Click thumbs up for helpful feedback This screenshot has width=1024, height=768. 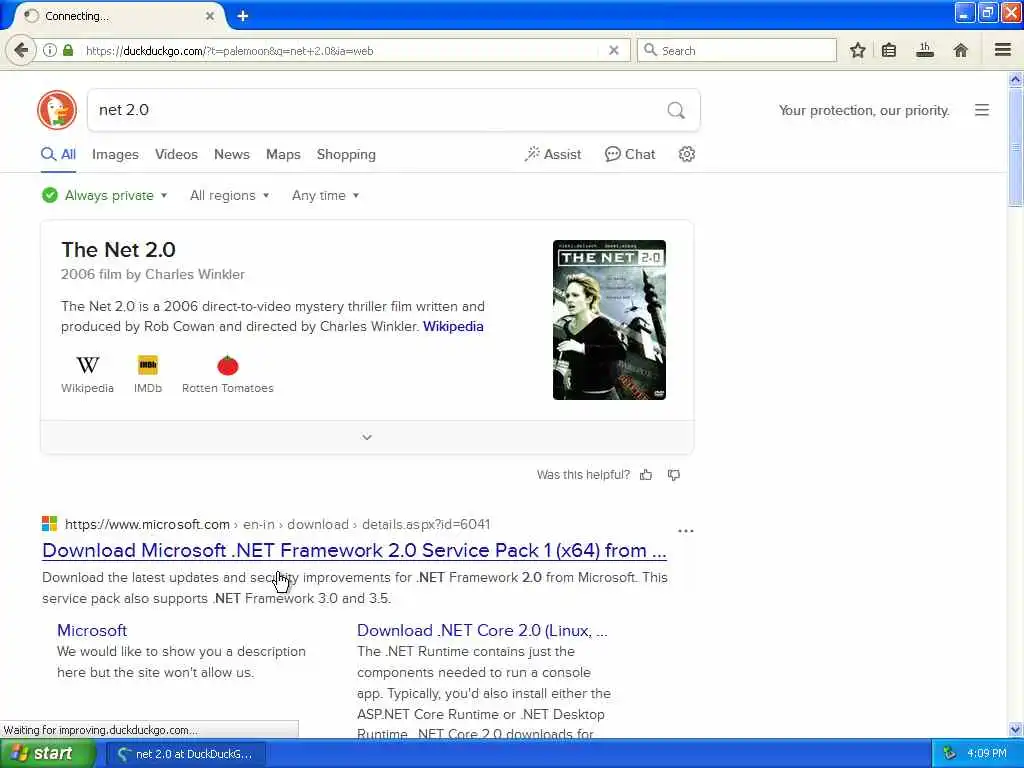646,475
